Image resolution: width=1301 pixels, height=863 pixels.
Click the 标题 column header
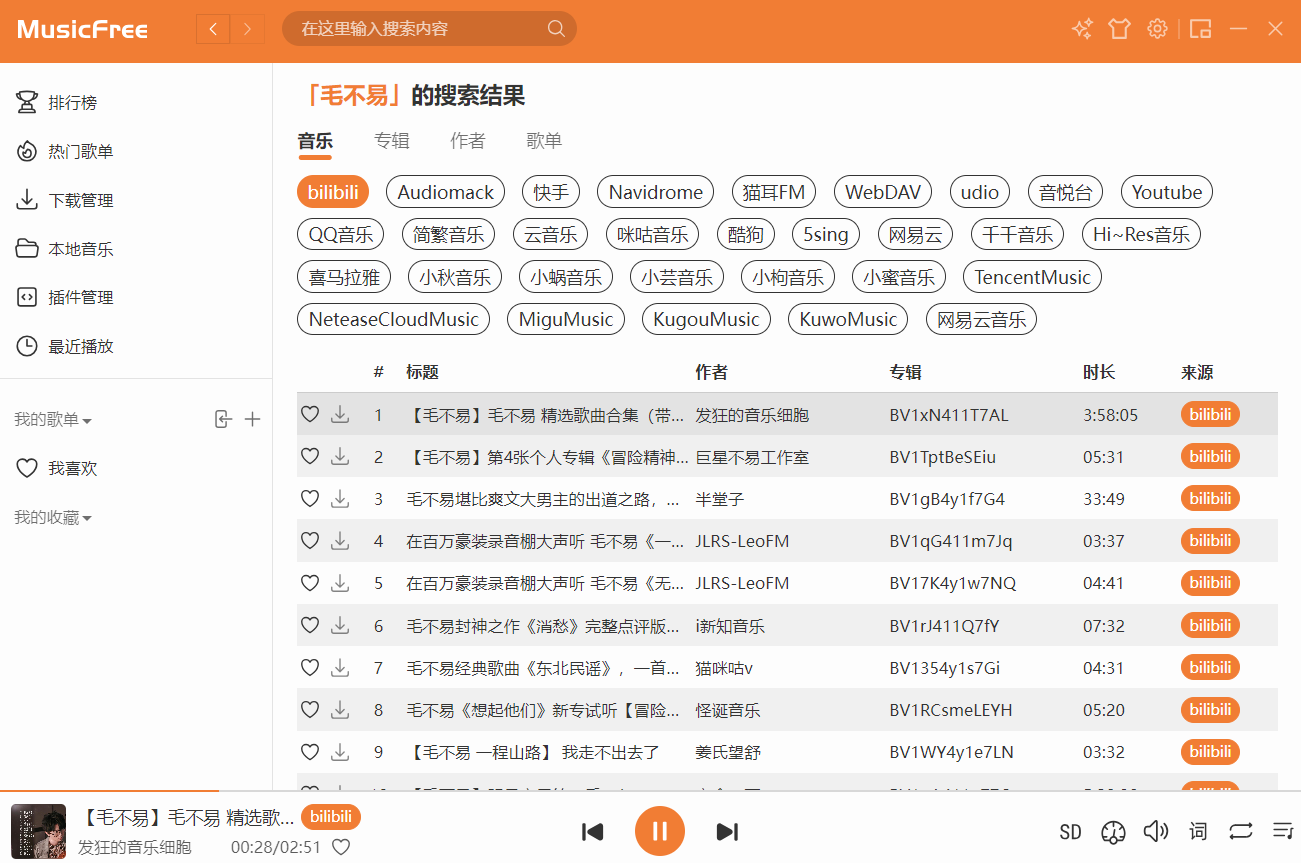pyautogui.click(x=422, y=372)
